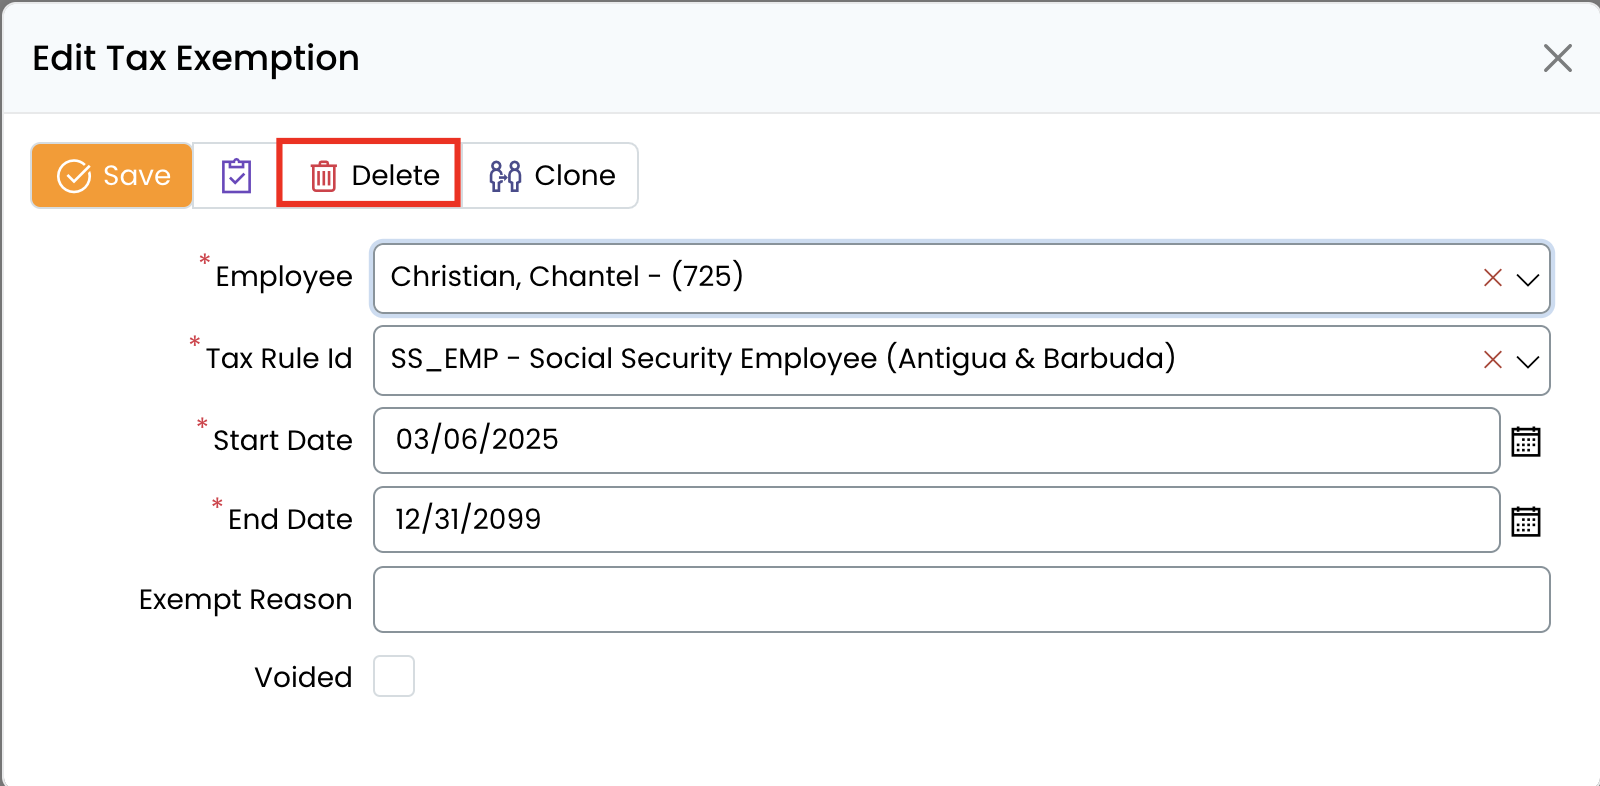
Task: Click the Clone people icon
Action: pos(505,176)
